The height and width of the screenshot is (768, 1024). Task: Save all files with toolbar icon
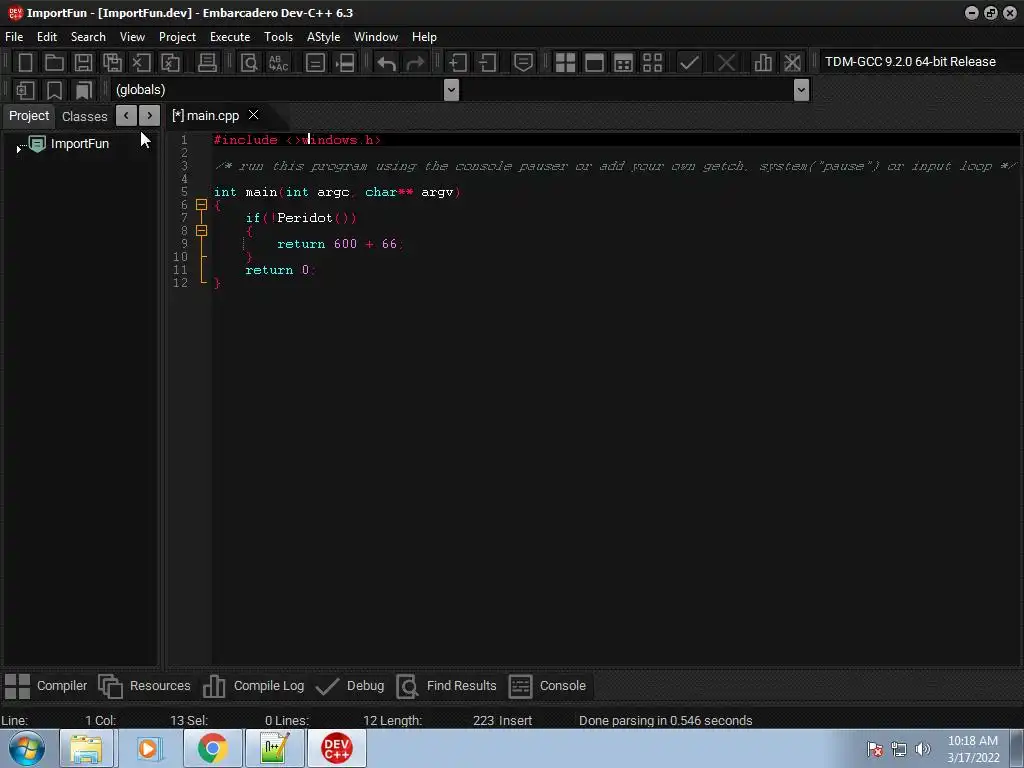112,63
